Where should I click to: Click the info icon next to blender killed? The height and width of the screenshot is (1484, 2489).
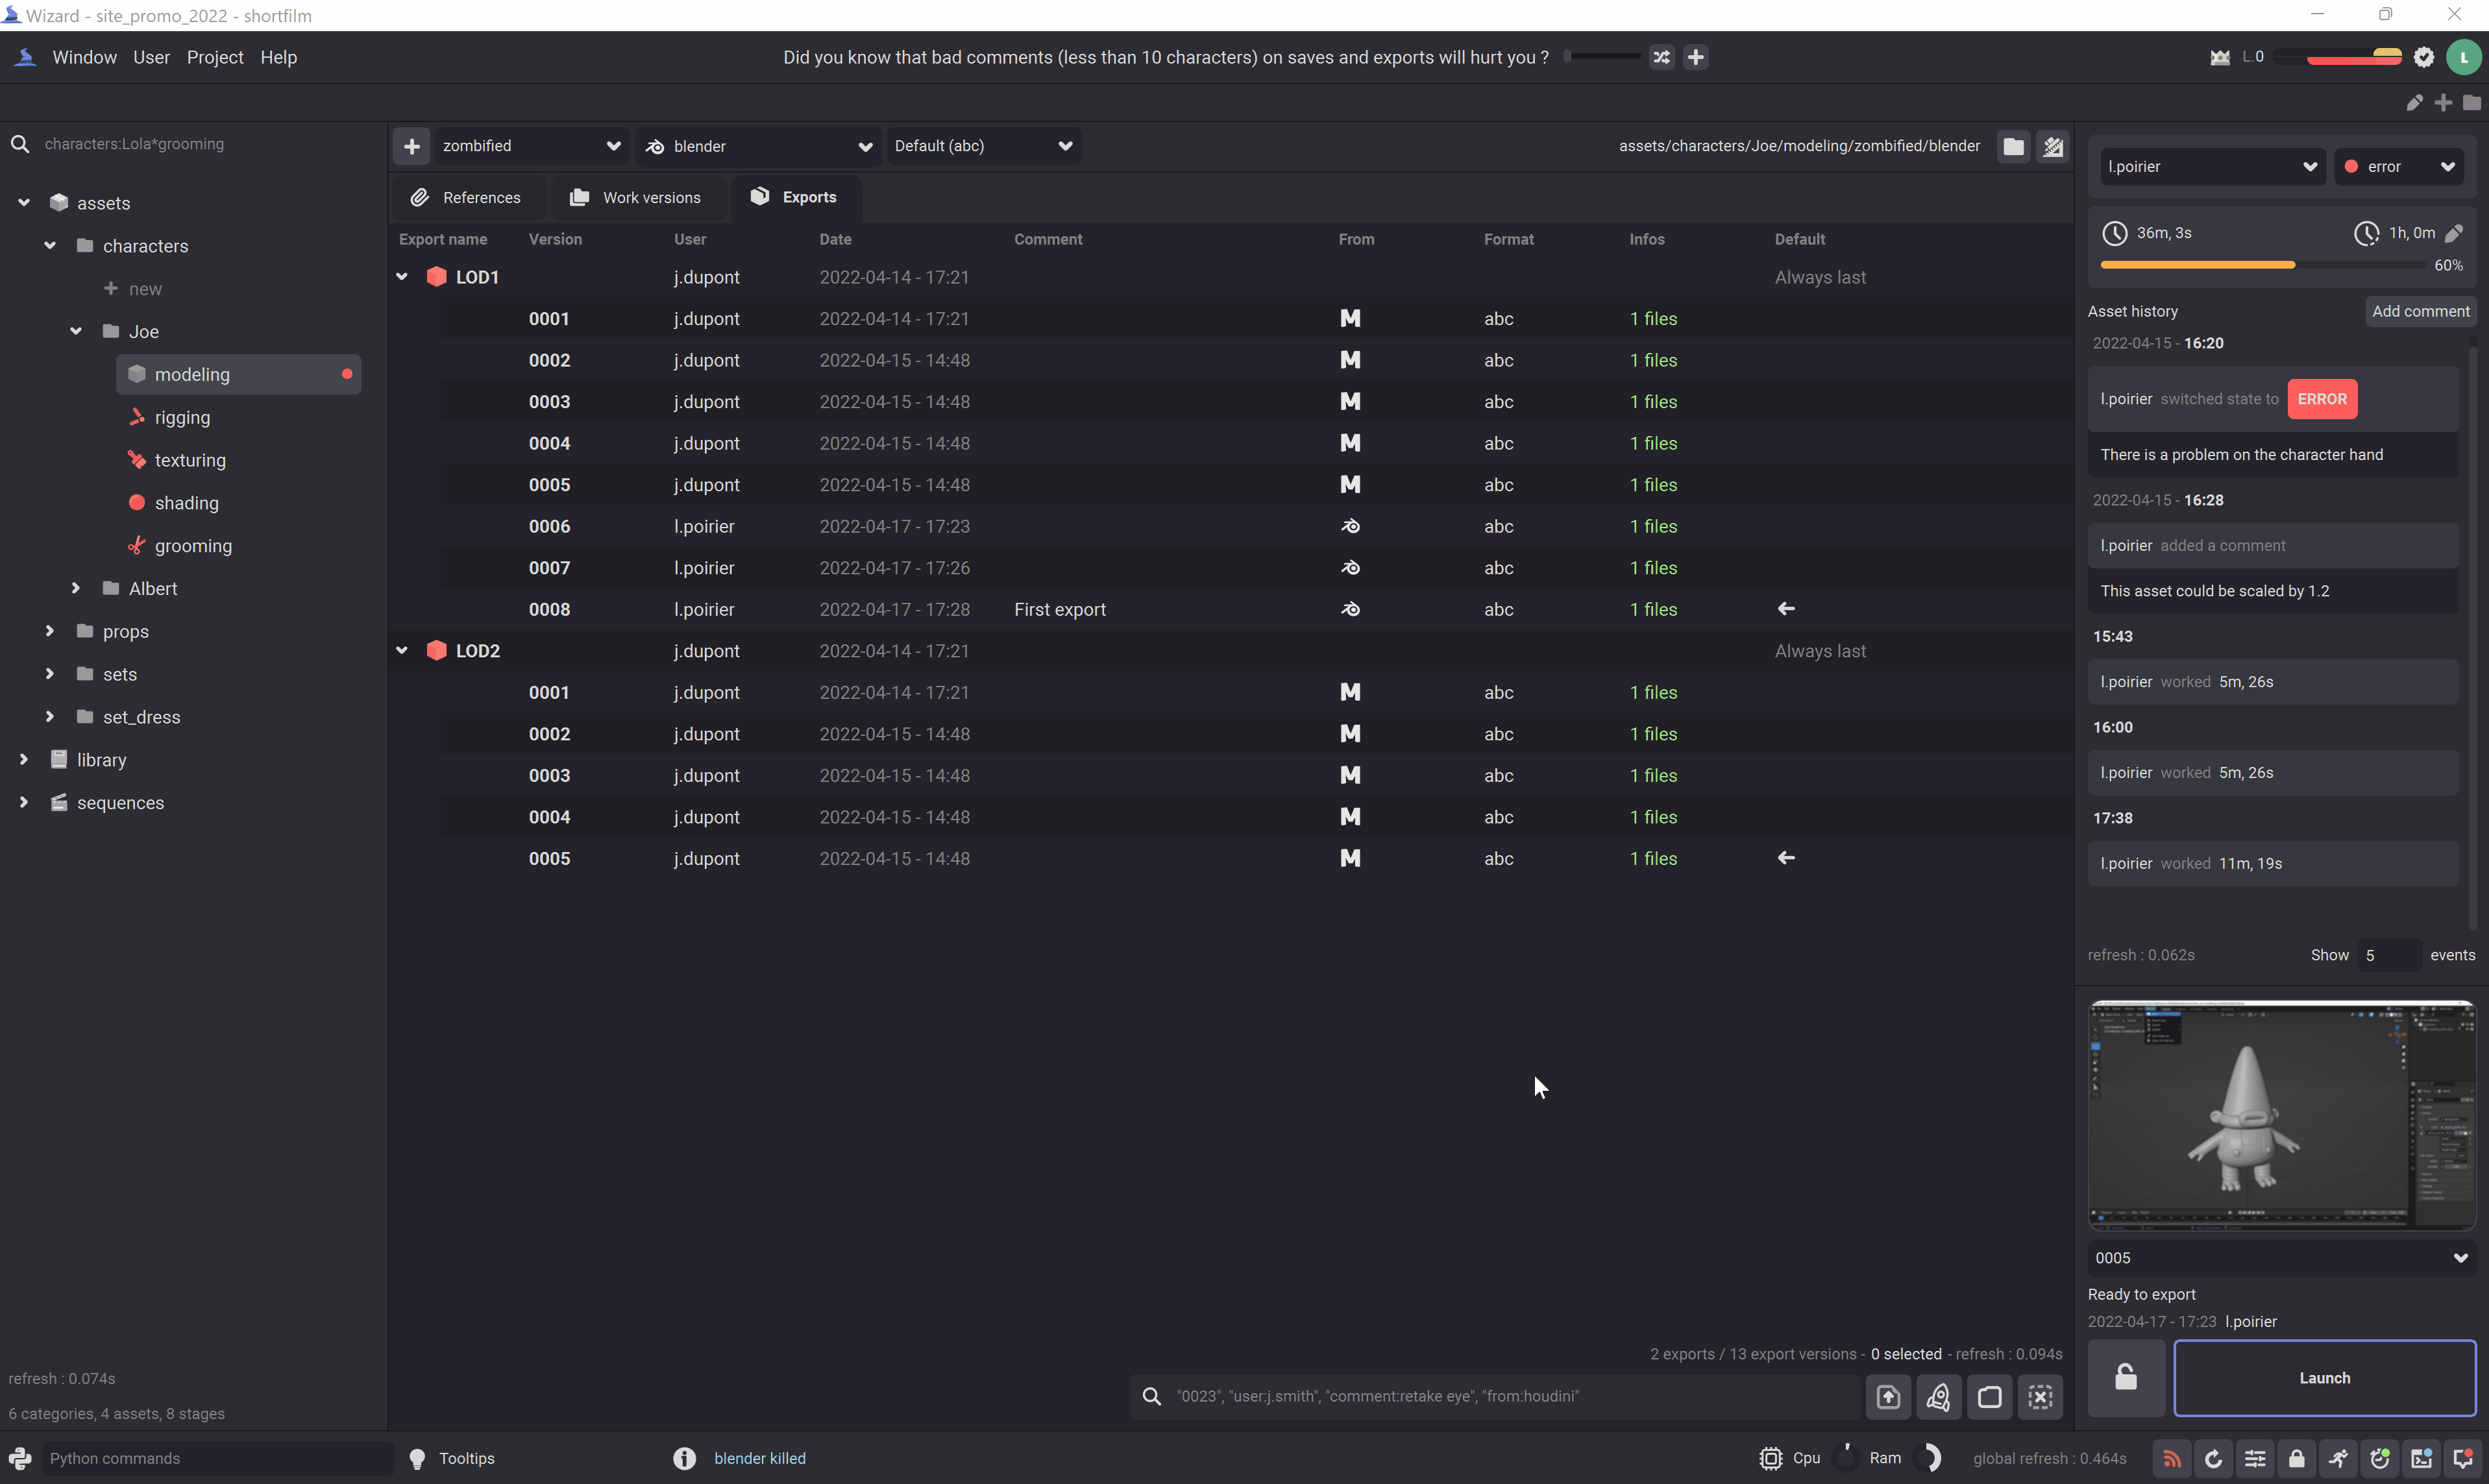[x=685, y=1459]
